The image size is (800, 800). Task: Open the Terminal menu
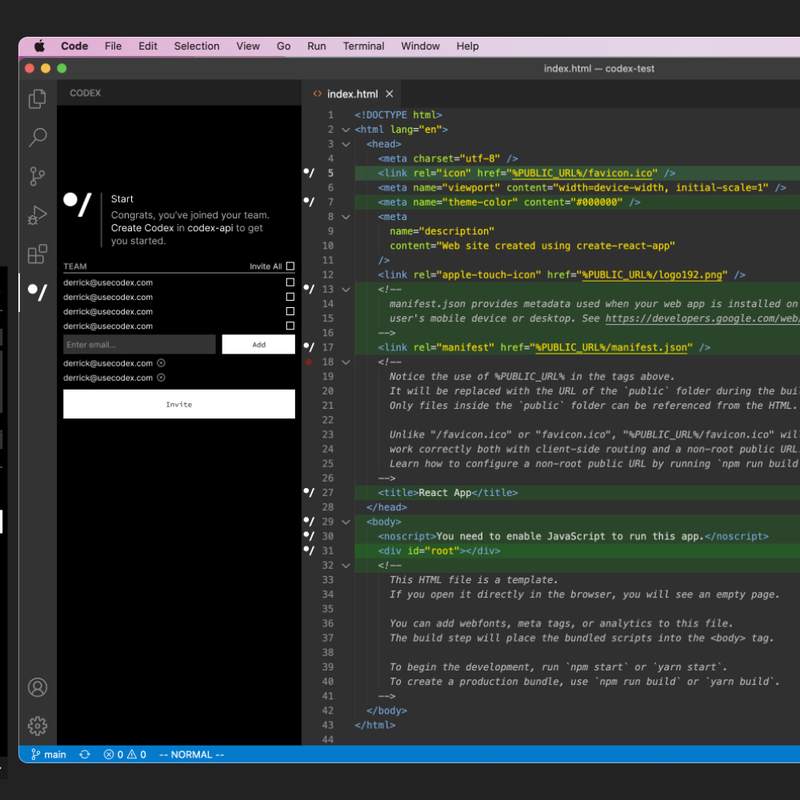[x=363, y=46]
